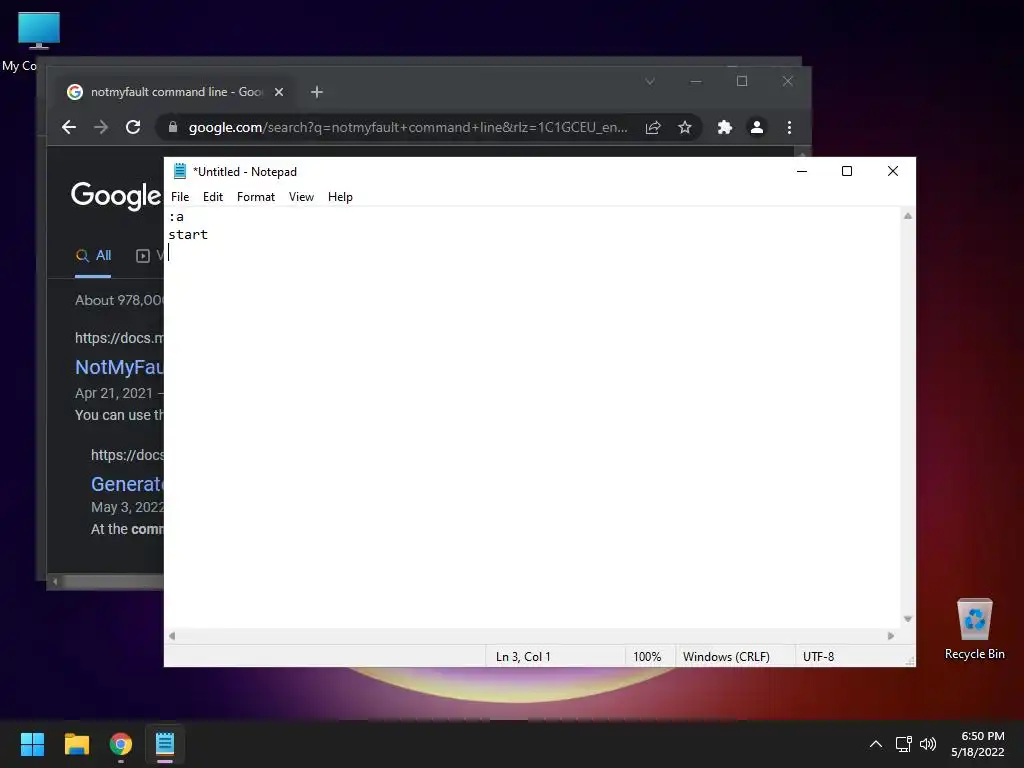Show hidden system tray icons
The height and width of the screenshot is (768, 1024).
pyautogui.click(x=876, y=744)
